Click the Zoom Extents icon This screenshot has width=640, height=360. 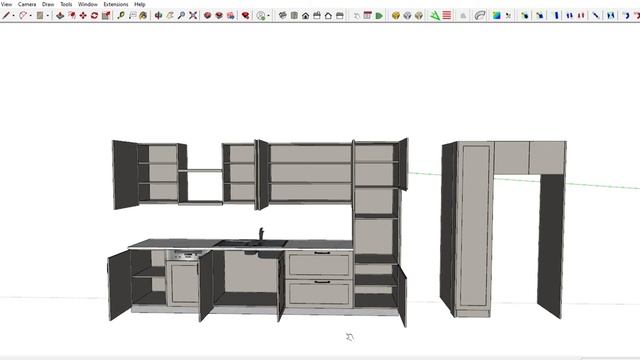(193, 16)
